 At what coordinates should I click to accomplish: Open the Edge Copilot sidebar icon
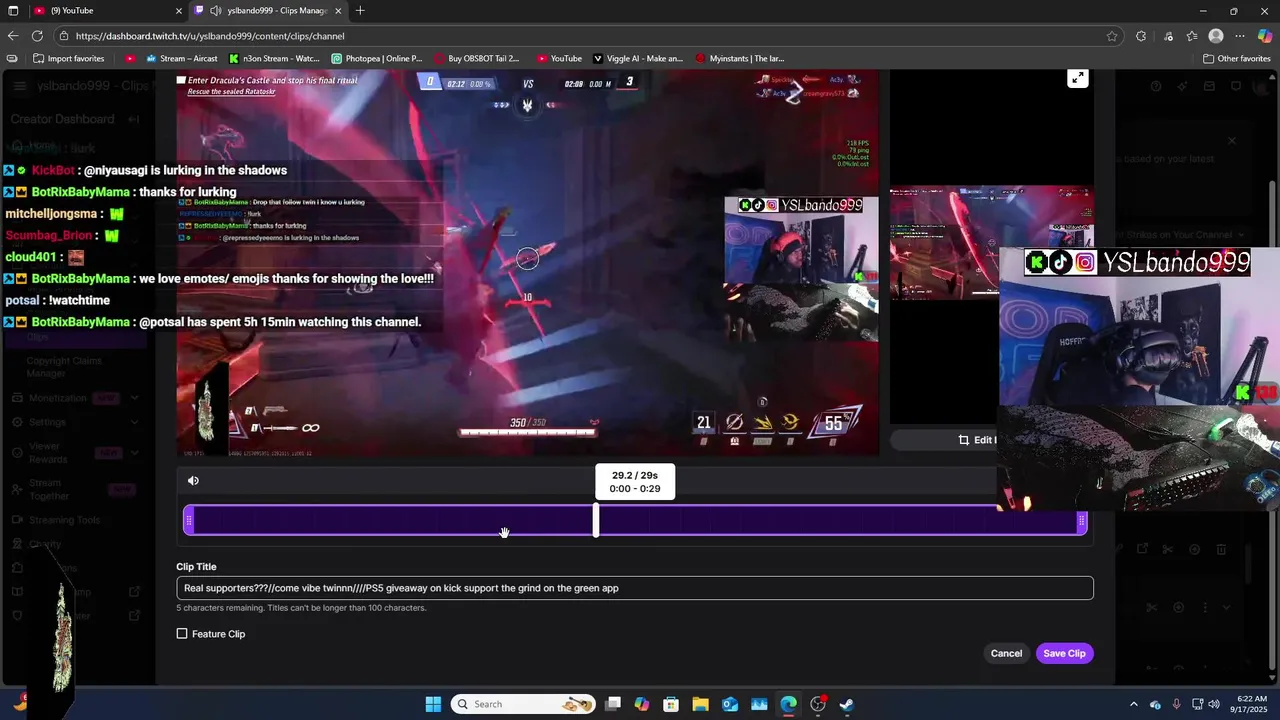[x=1265, y=36]
